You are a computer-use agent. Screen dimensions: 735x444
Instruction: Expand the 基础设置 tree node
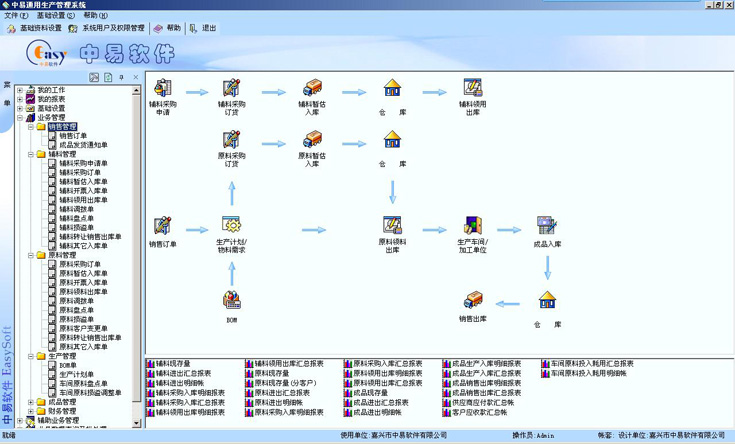tap(20, 108)
